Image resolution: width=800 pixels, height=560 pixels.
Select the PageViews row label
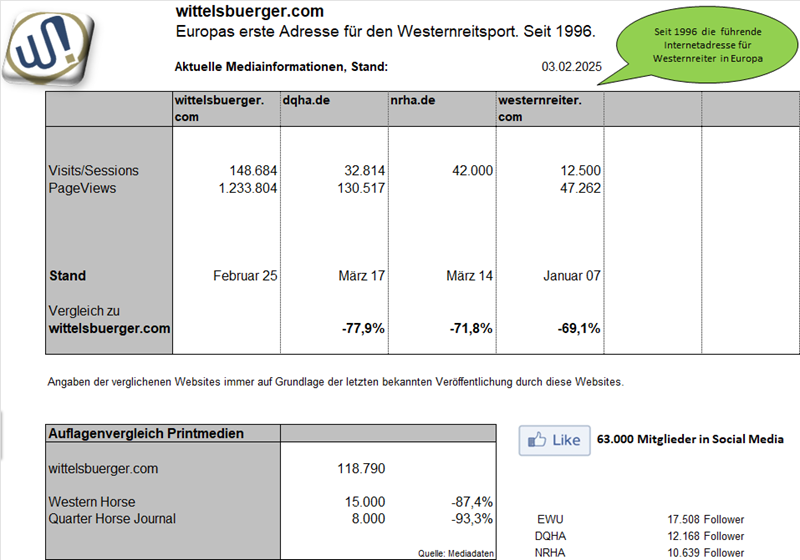82,188
